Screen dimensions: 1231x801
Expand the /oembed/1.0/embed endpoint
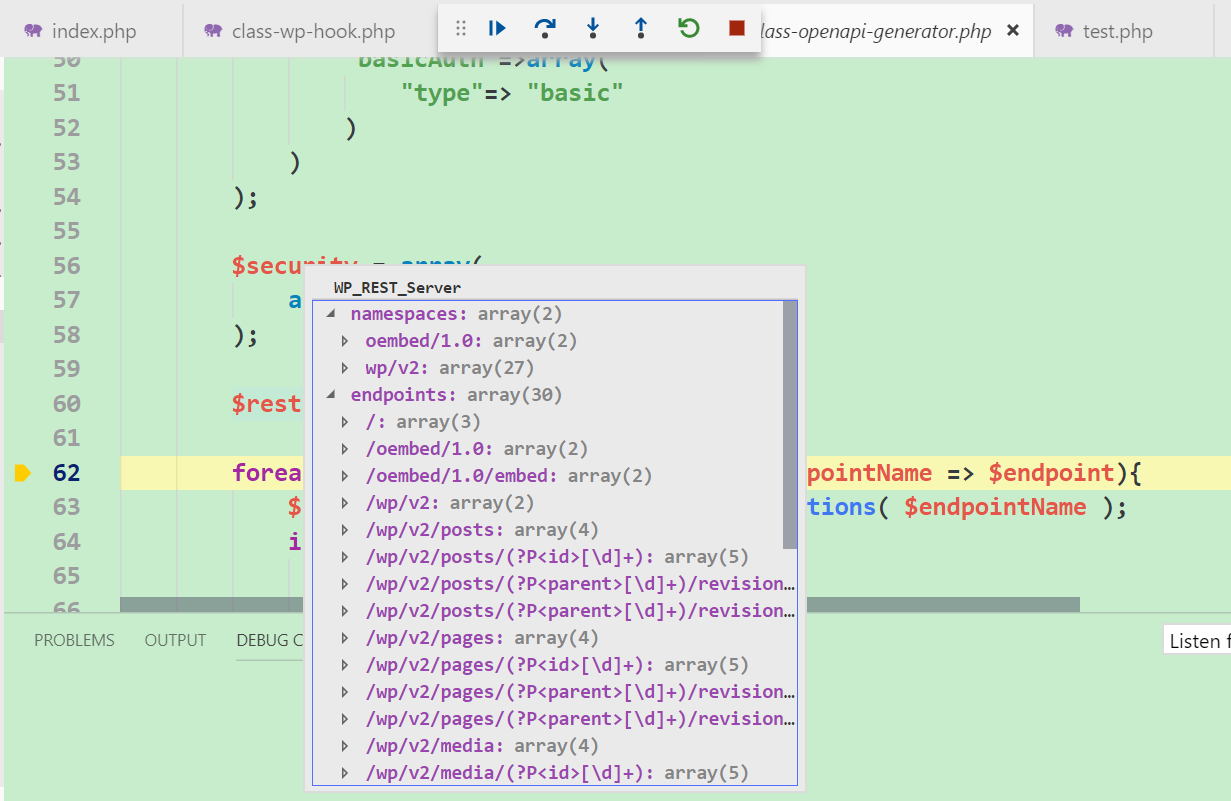346,476
